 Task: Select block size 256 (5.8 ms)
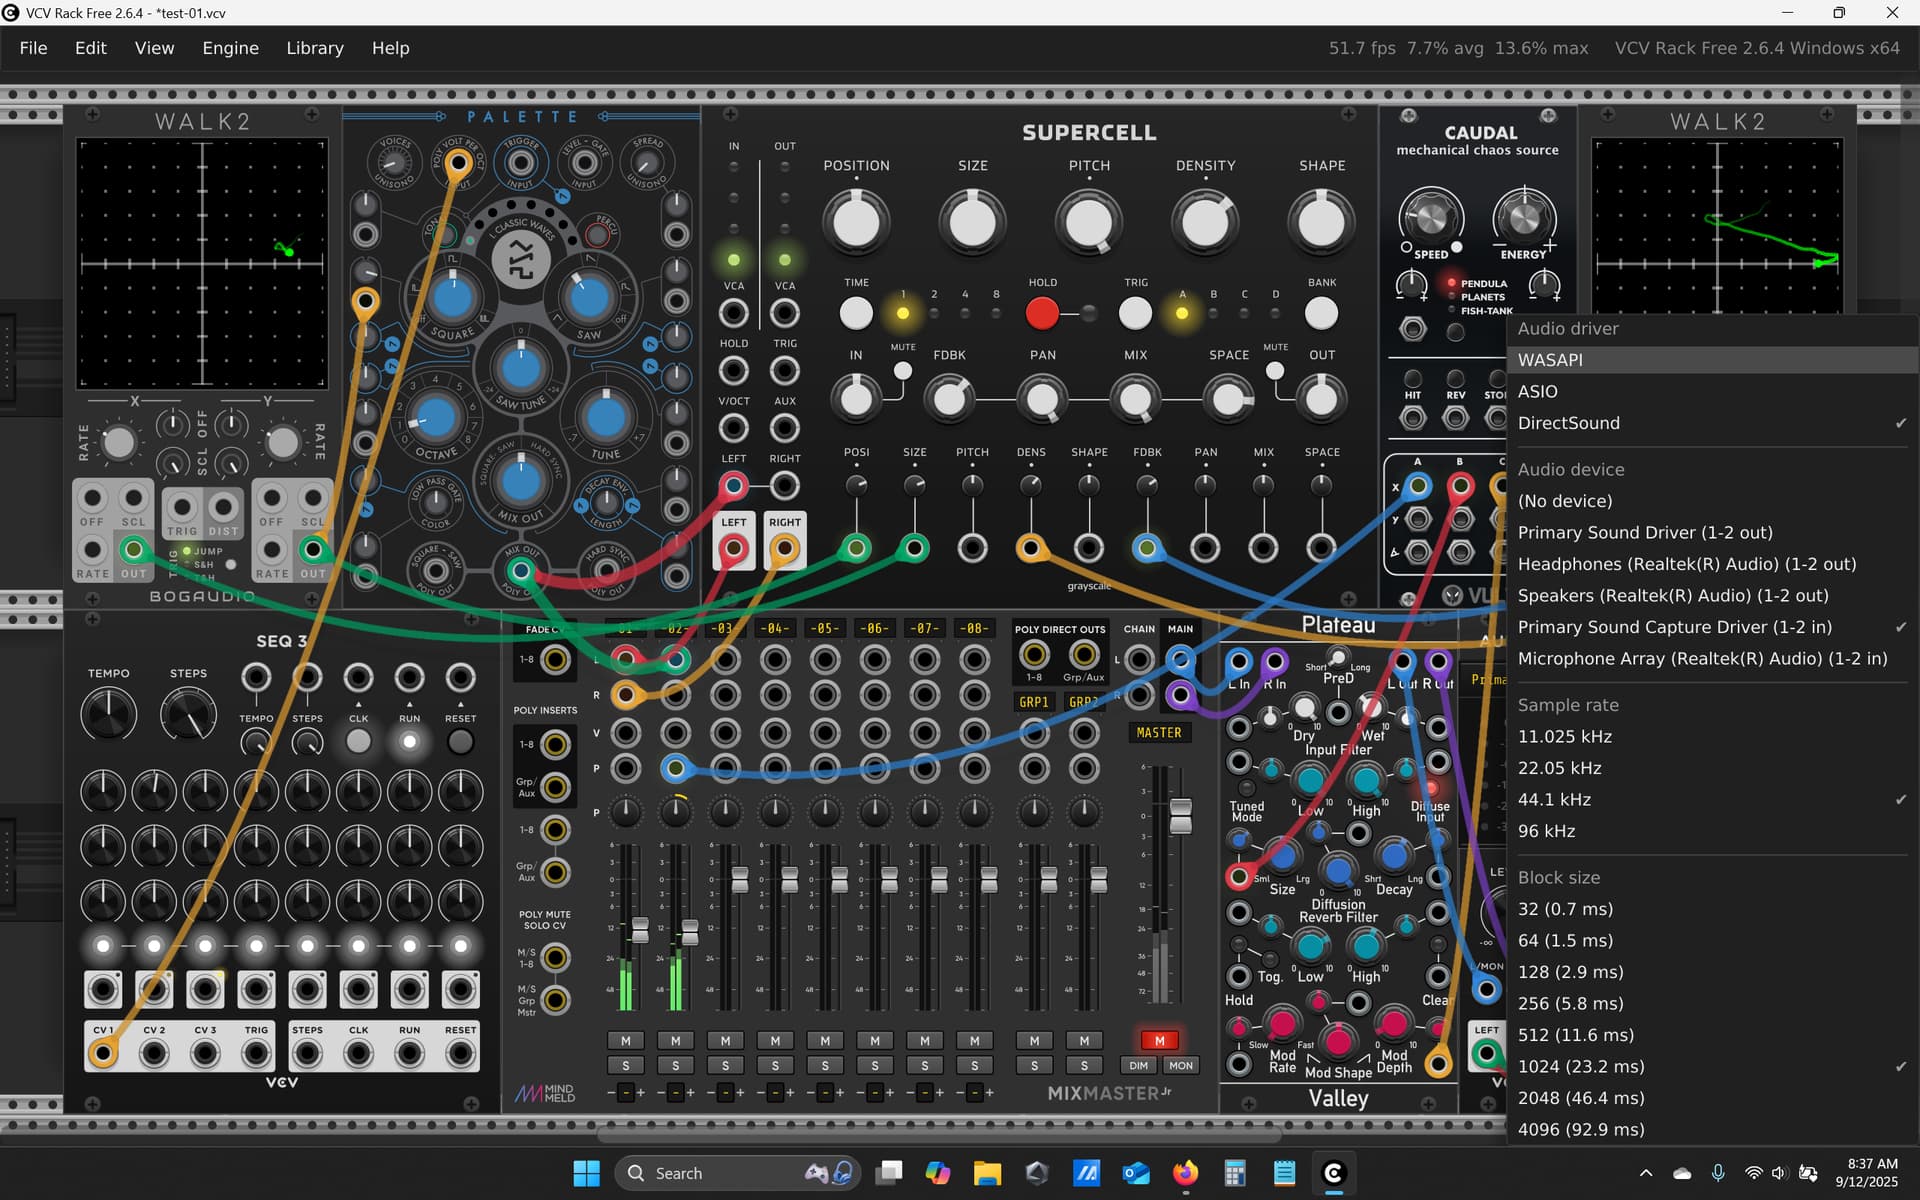(x=1570, y=1003)
